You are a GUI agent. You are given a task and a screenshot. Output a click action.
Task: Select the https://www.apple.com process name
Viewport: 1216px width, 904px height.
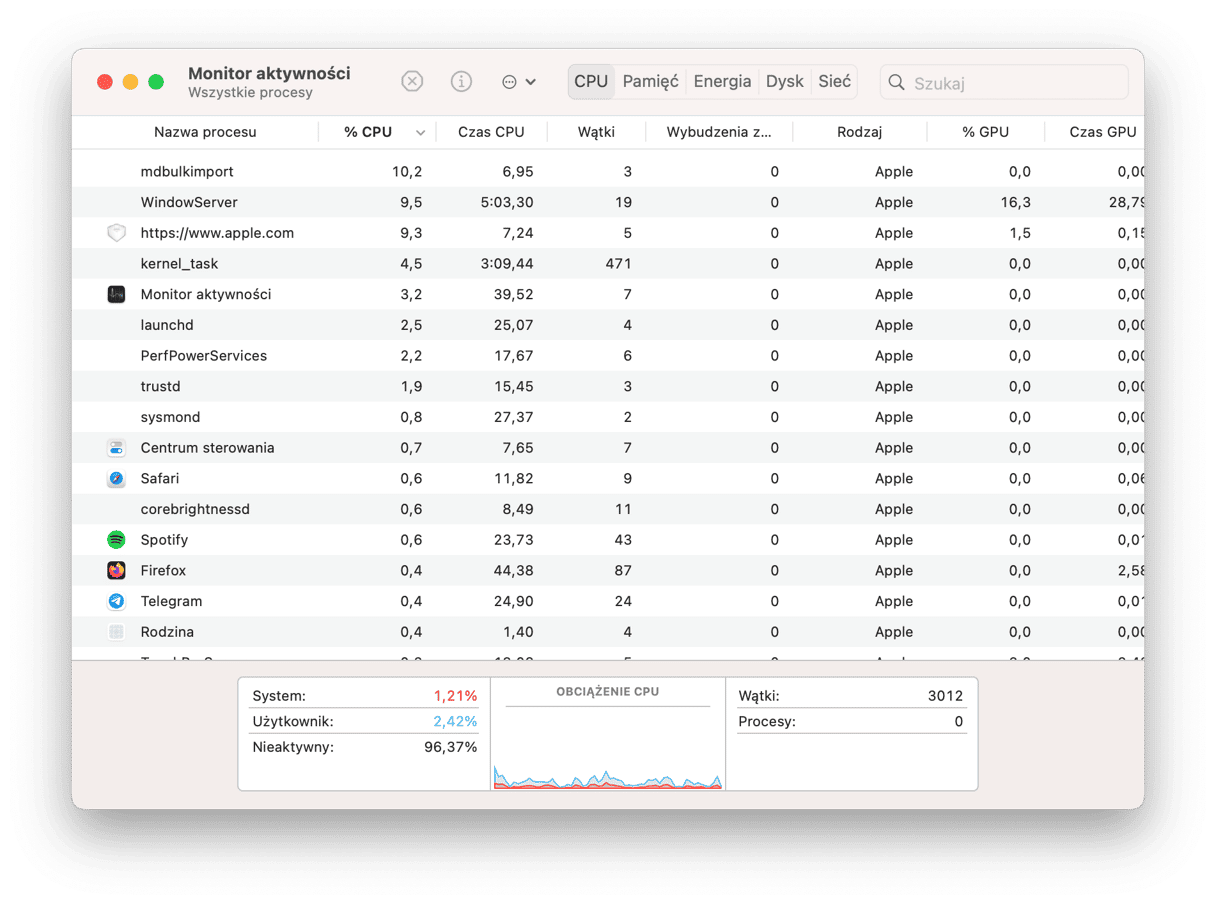pyautogui.click(x=217, y=233)
